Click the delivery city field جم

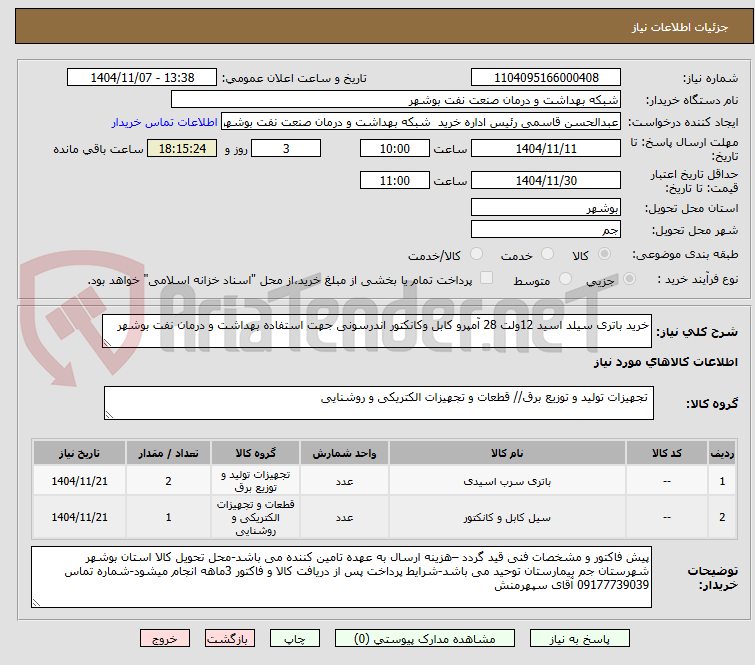(x=546, y=230)
